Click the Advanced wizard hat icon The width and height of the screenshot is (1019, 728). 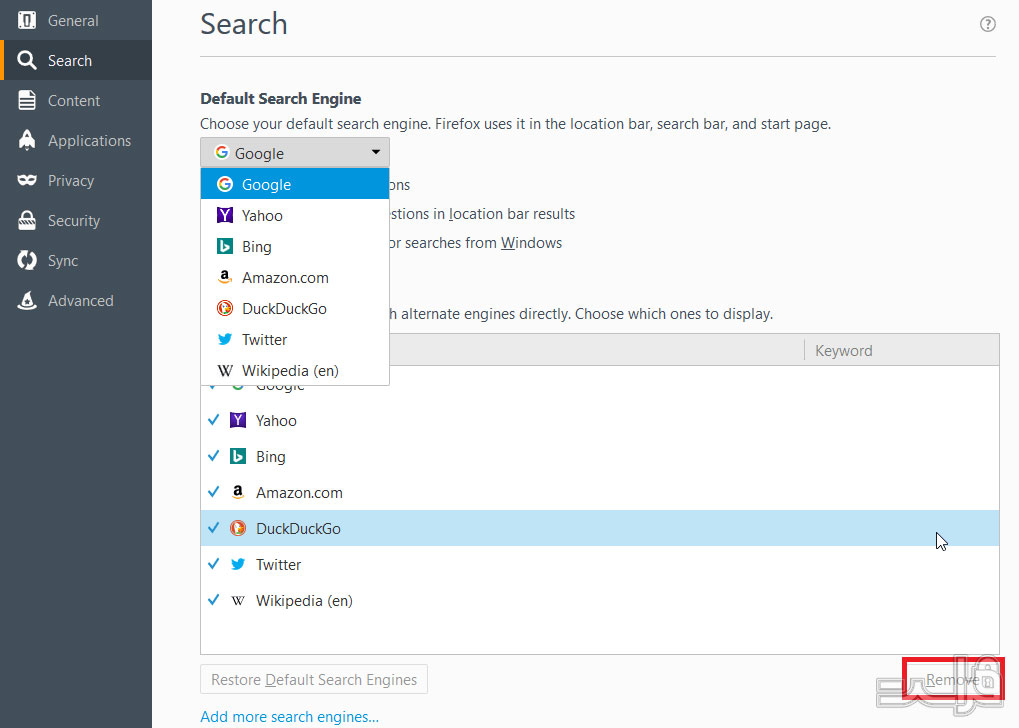(27, 300)
